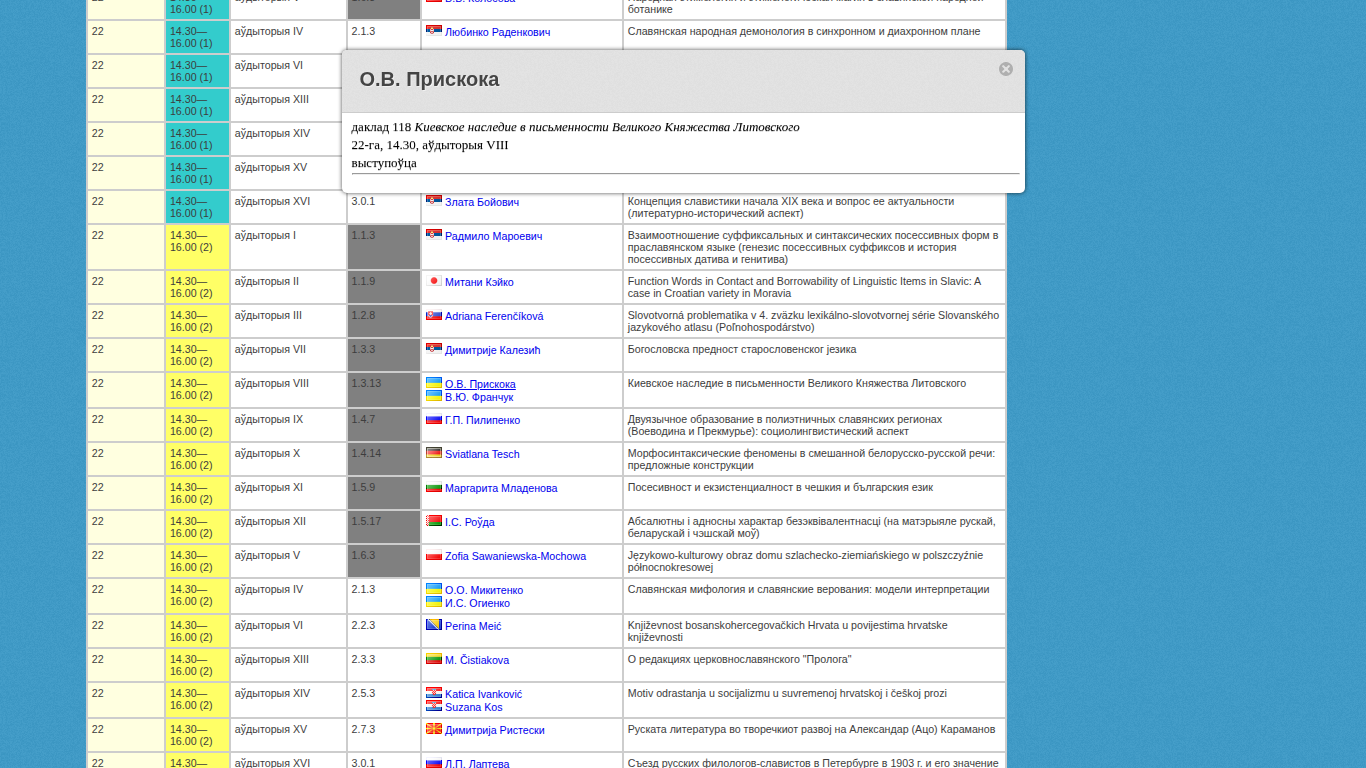Click Croatian flag next to Suzana Kos
Viewport: 1366px width, 768px height.
coord(434,706)
